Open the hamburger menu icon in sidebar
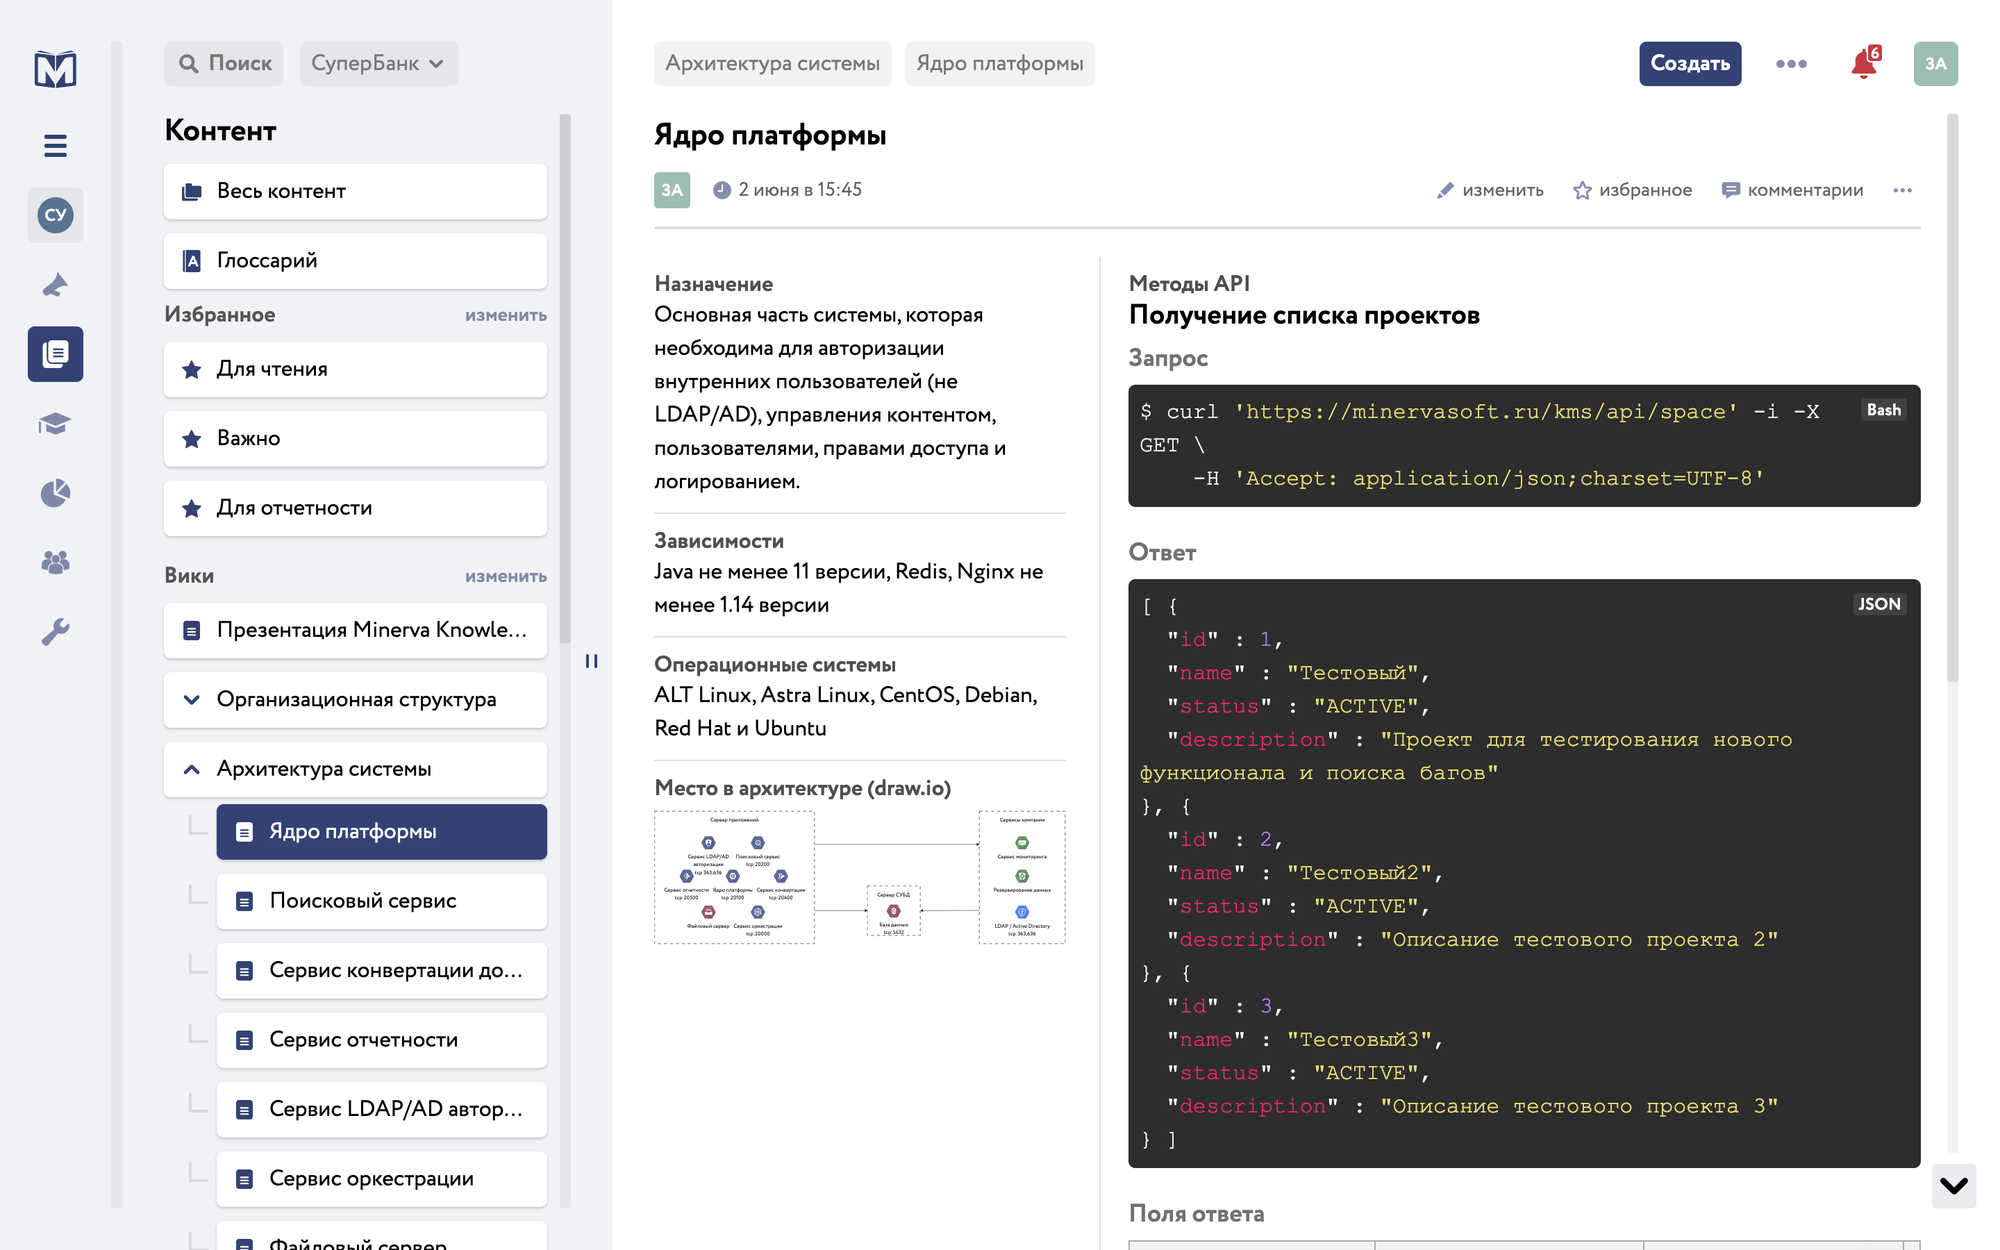This screenshot has width=2000, height=1250. 55,146
